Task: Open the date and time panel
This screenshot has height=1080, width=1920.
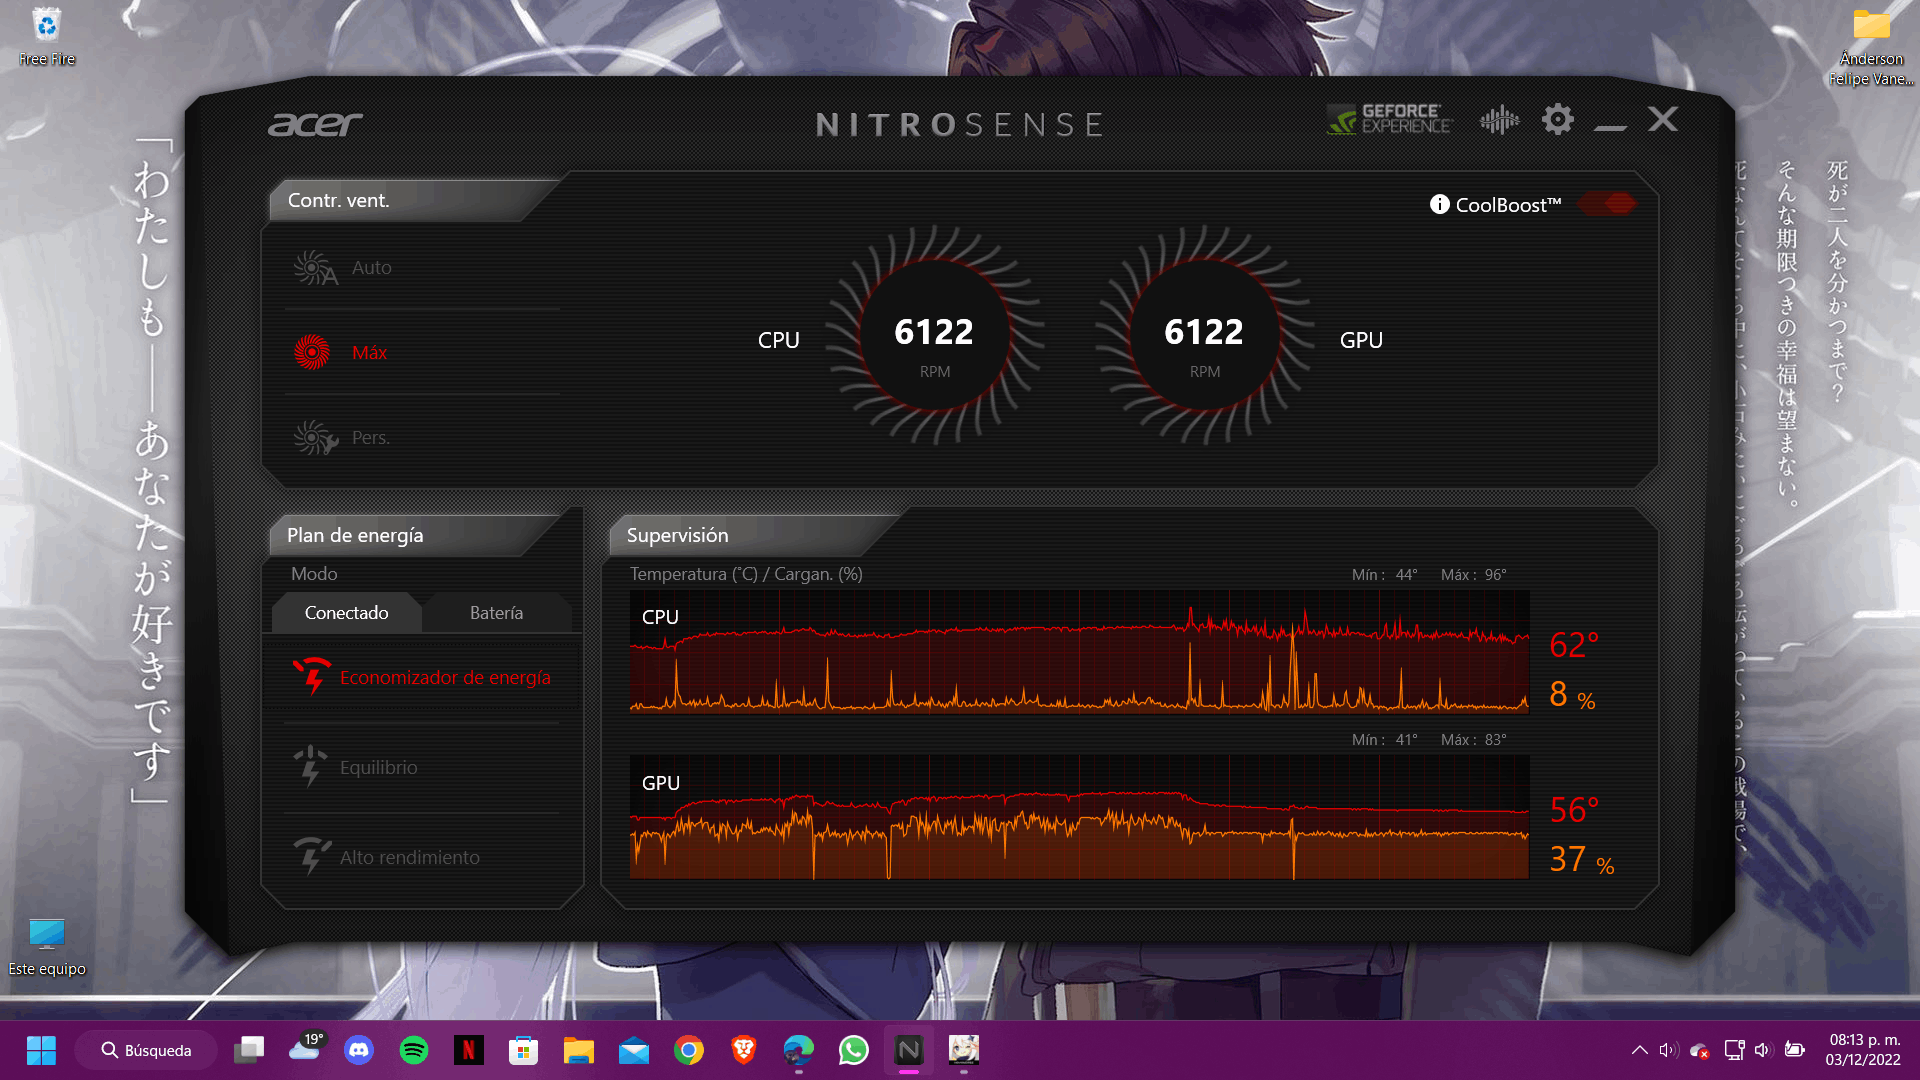Action: pos(1862,1050)
